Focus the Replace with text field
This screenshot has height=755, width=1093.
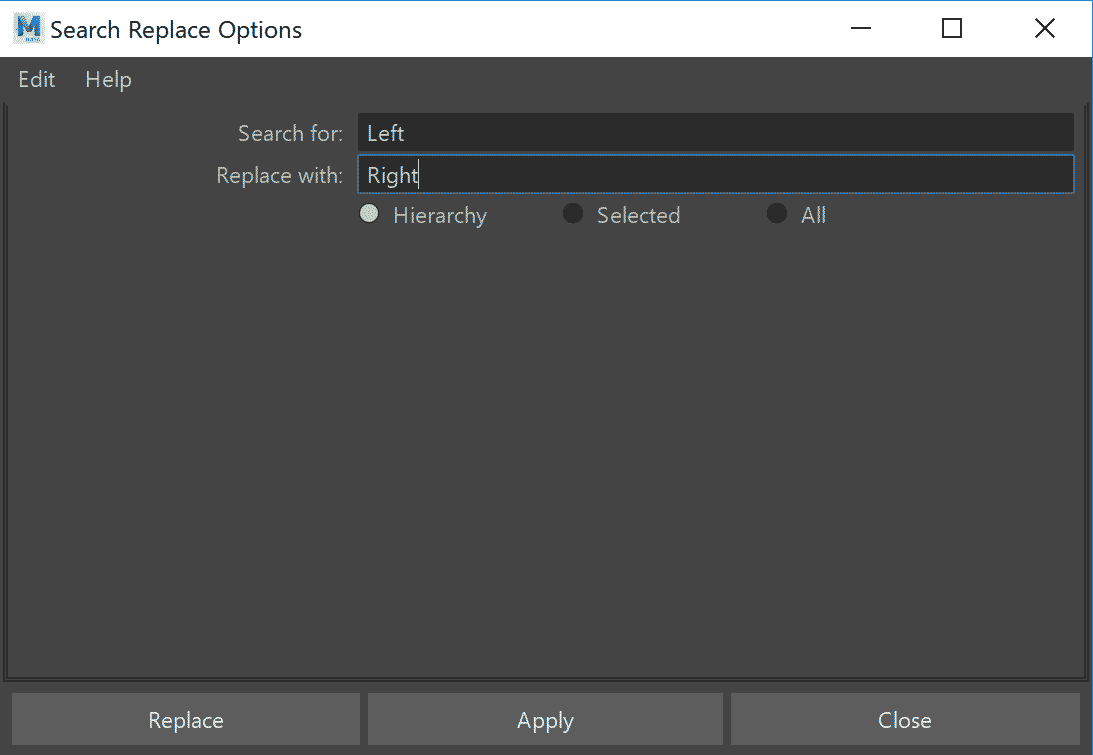click(x=715, y=175)
